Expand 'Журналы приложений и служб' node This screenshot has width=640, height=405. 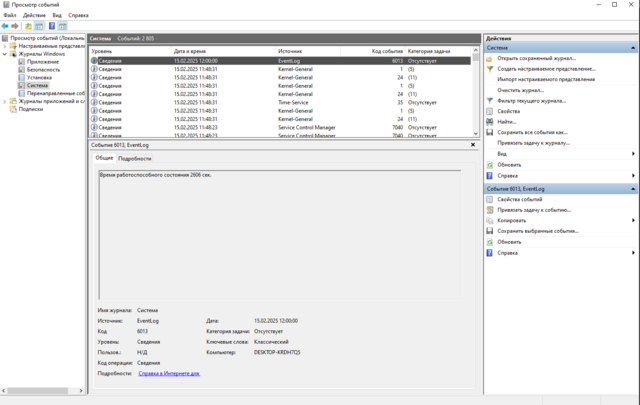5,101
